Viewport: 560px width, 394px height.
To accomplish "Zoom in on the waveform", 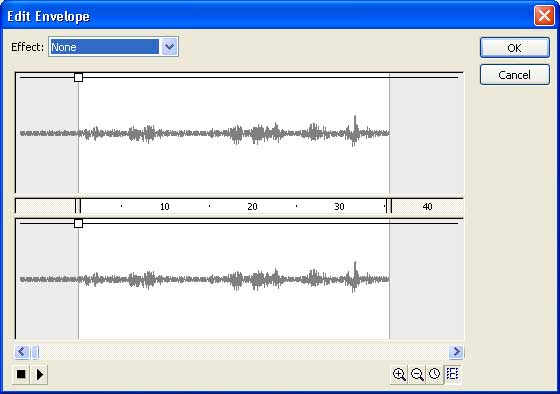I will coord(399,374).
